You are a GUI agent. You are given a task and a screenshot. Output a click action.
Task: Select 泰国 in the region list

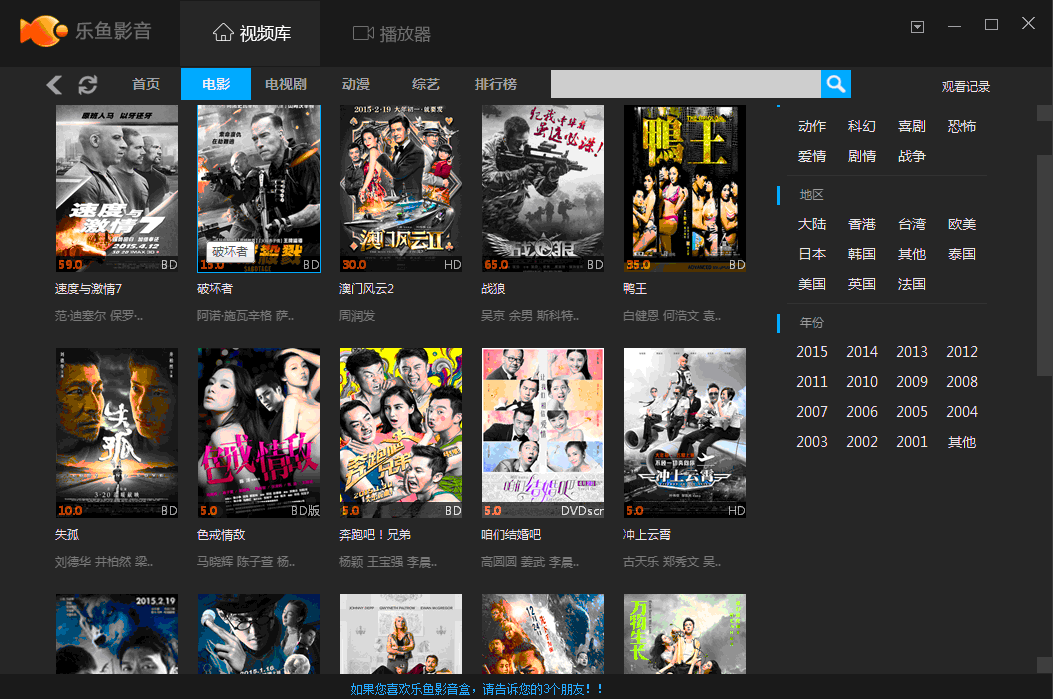[x=961, y=254]
